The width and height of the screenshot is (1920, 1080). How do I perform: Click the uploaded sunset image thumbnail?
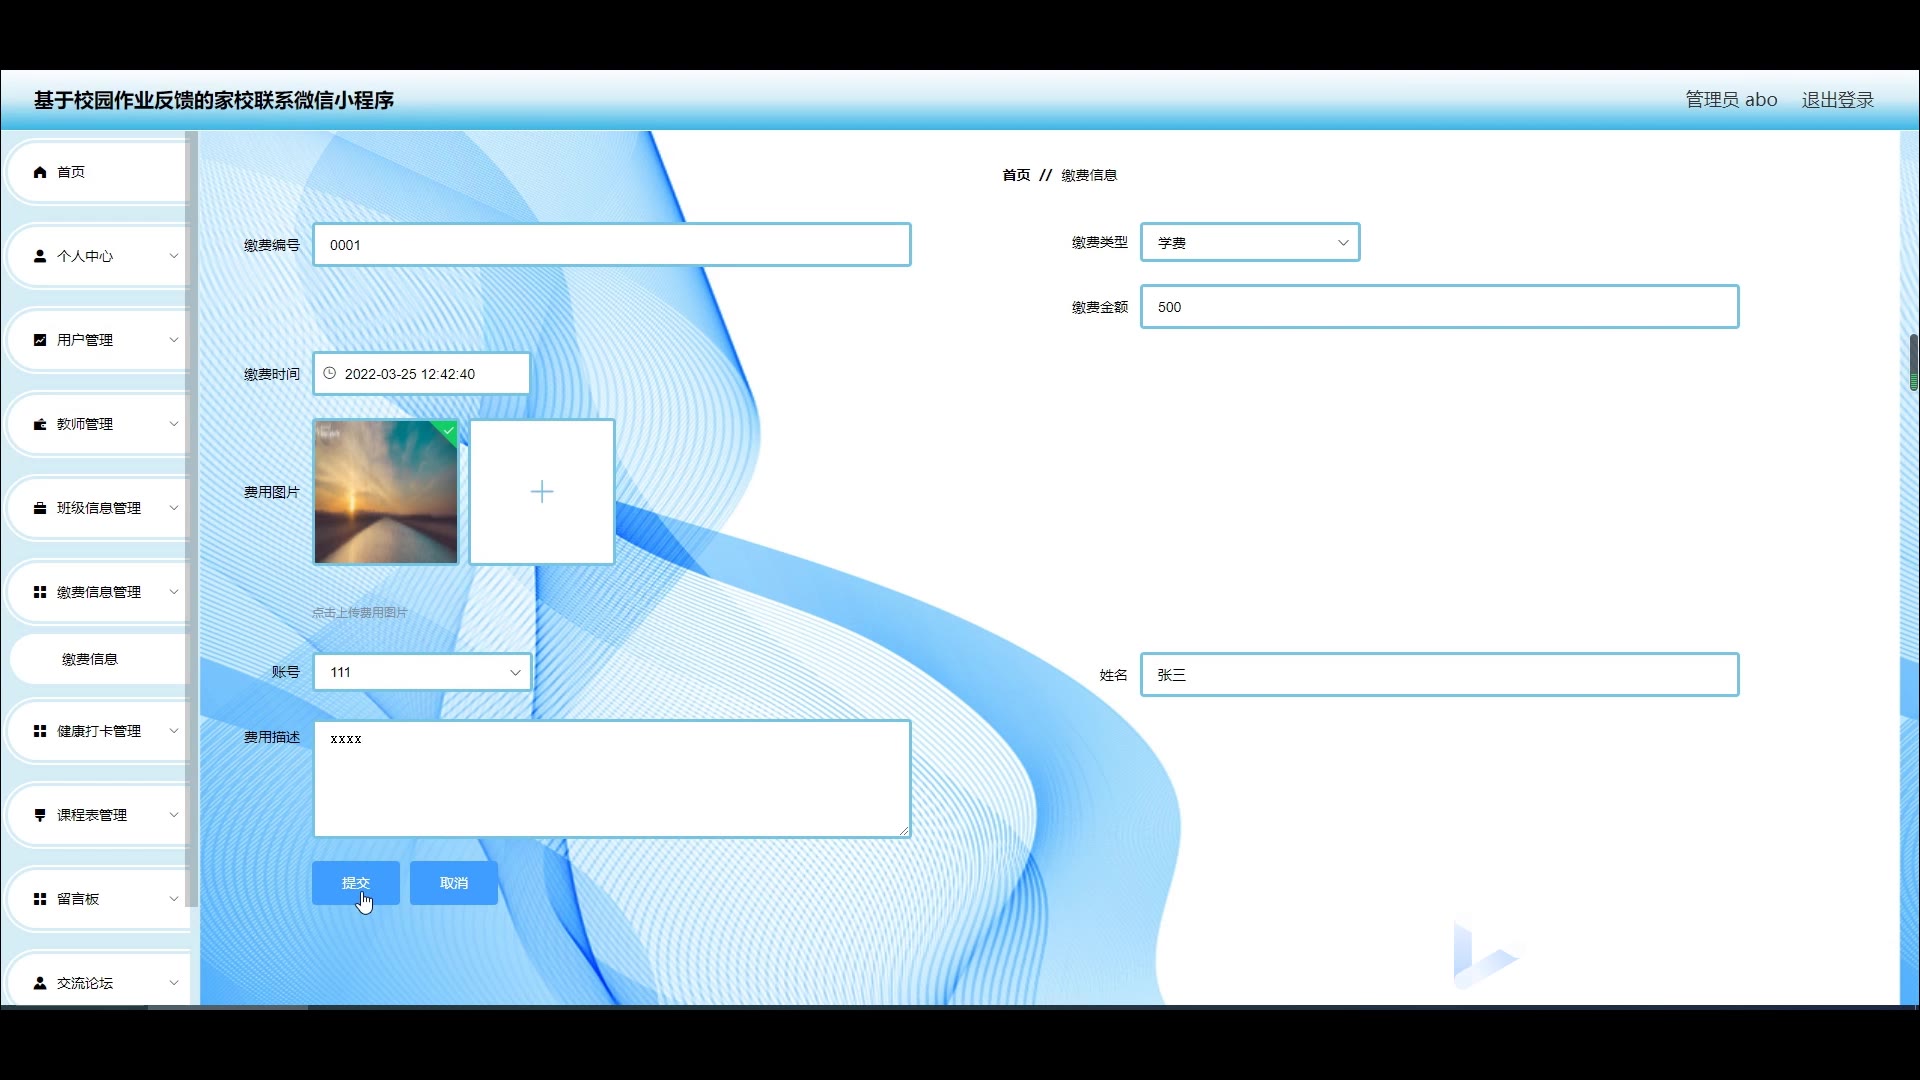click(x=386, y=491)
